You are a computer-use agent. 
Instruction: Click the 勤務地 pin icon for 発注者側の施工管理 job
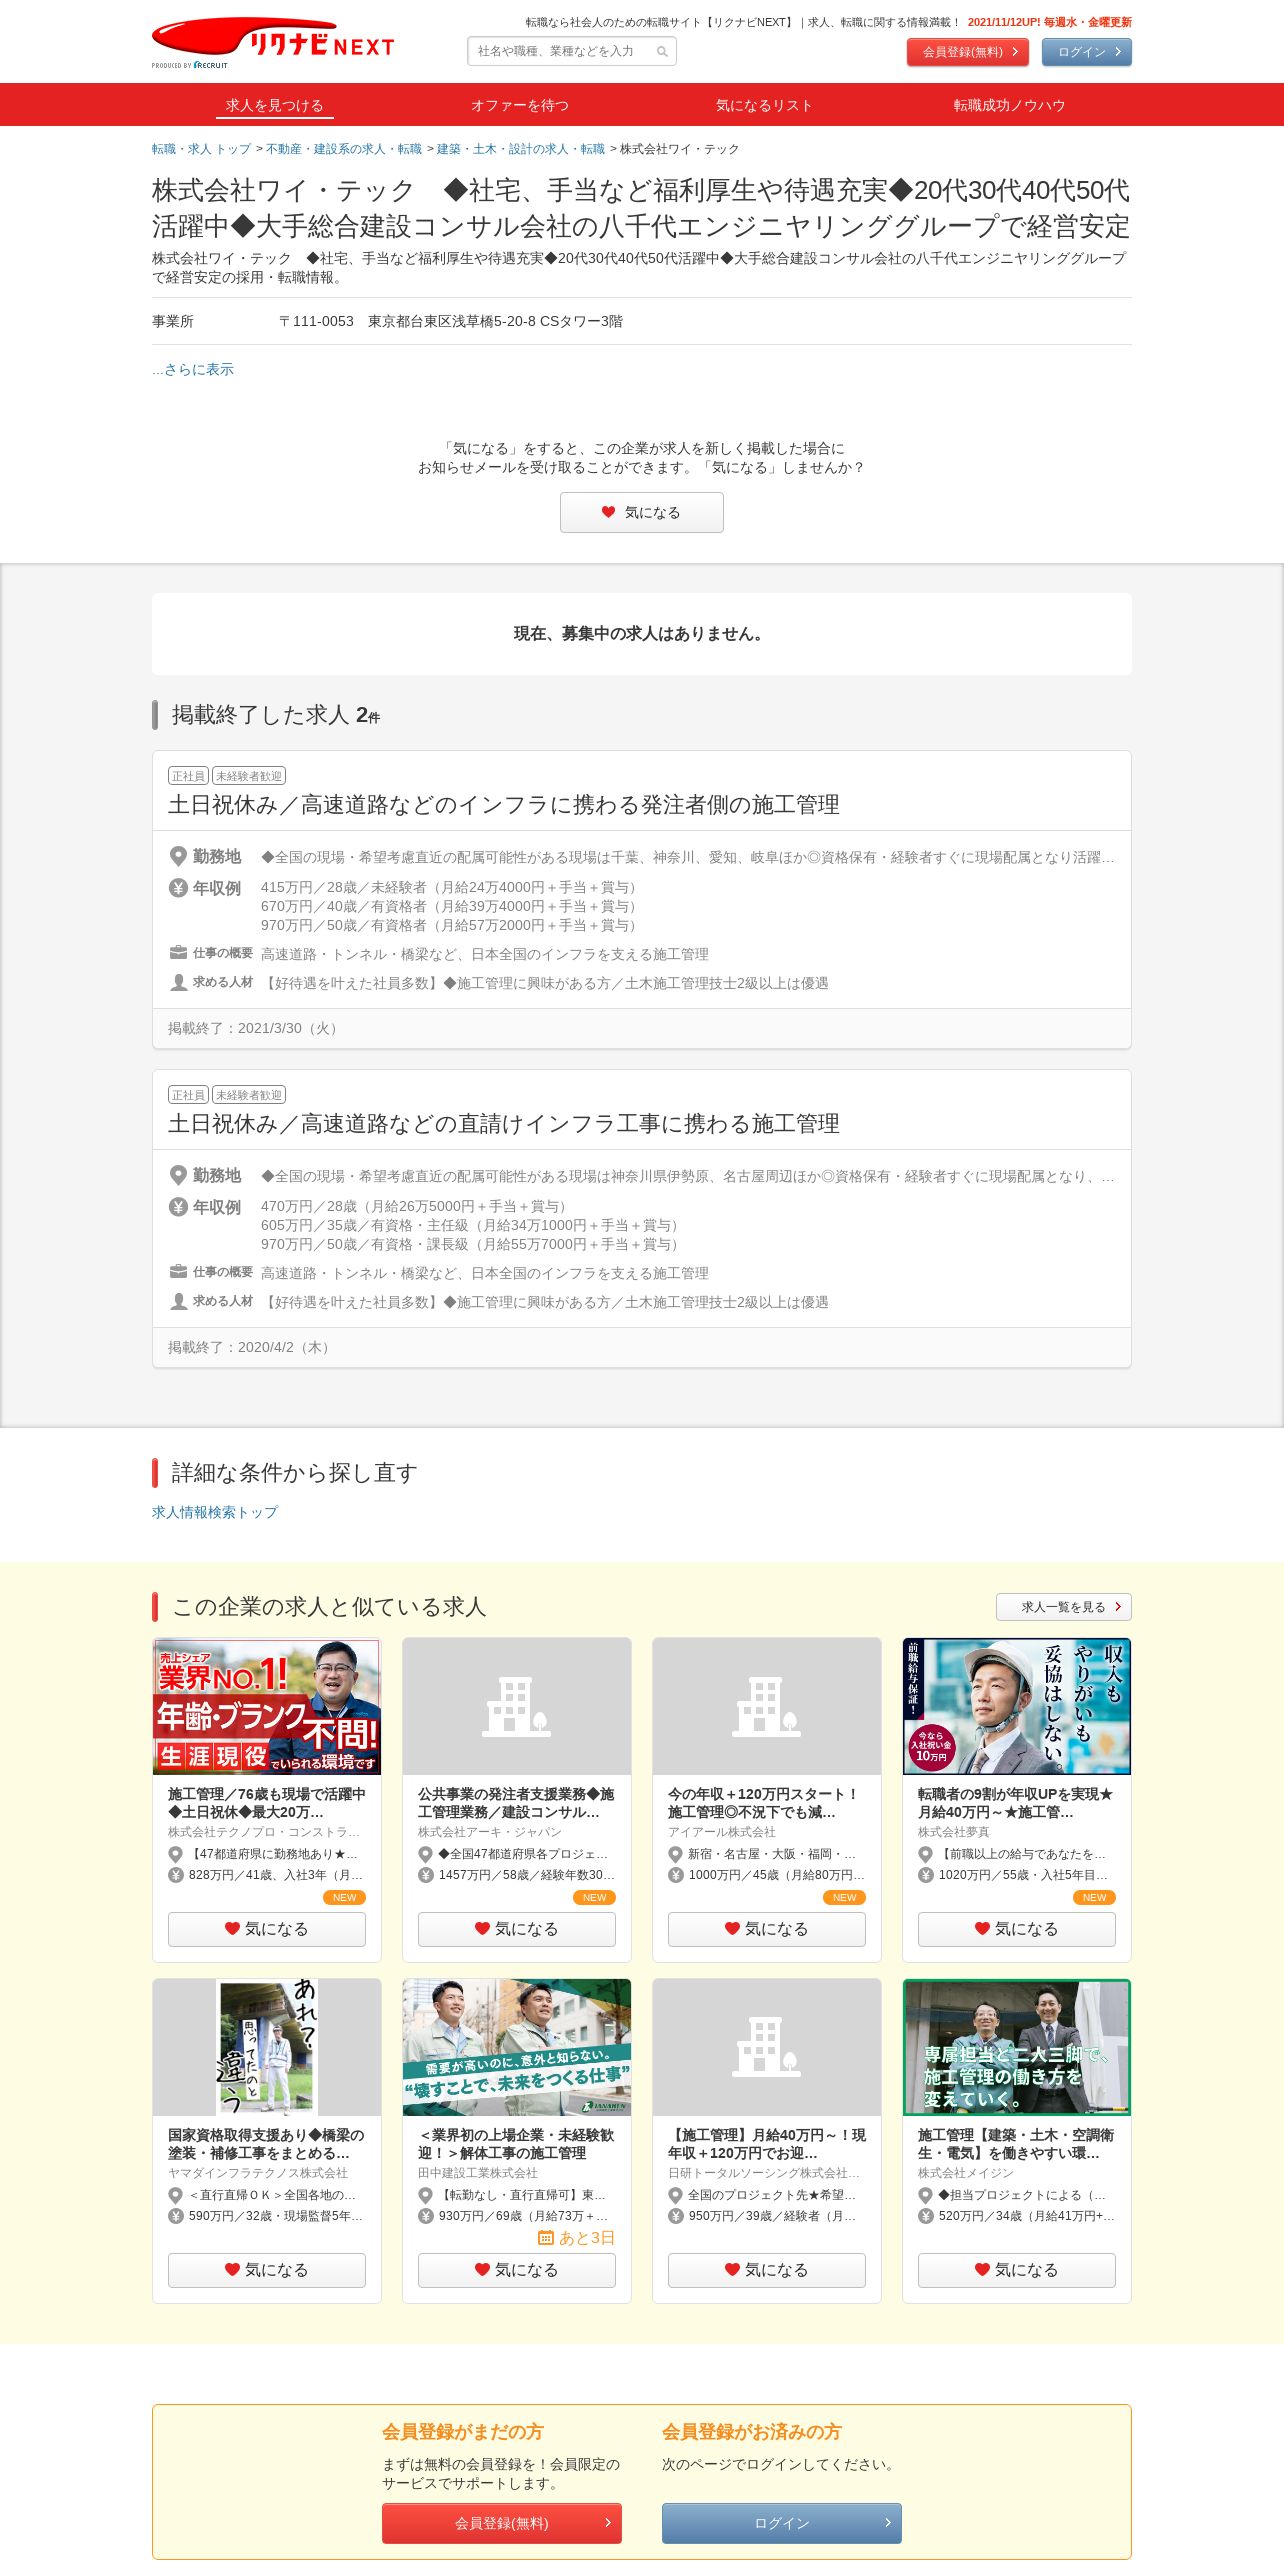click(x=178, y=857)
